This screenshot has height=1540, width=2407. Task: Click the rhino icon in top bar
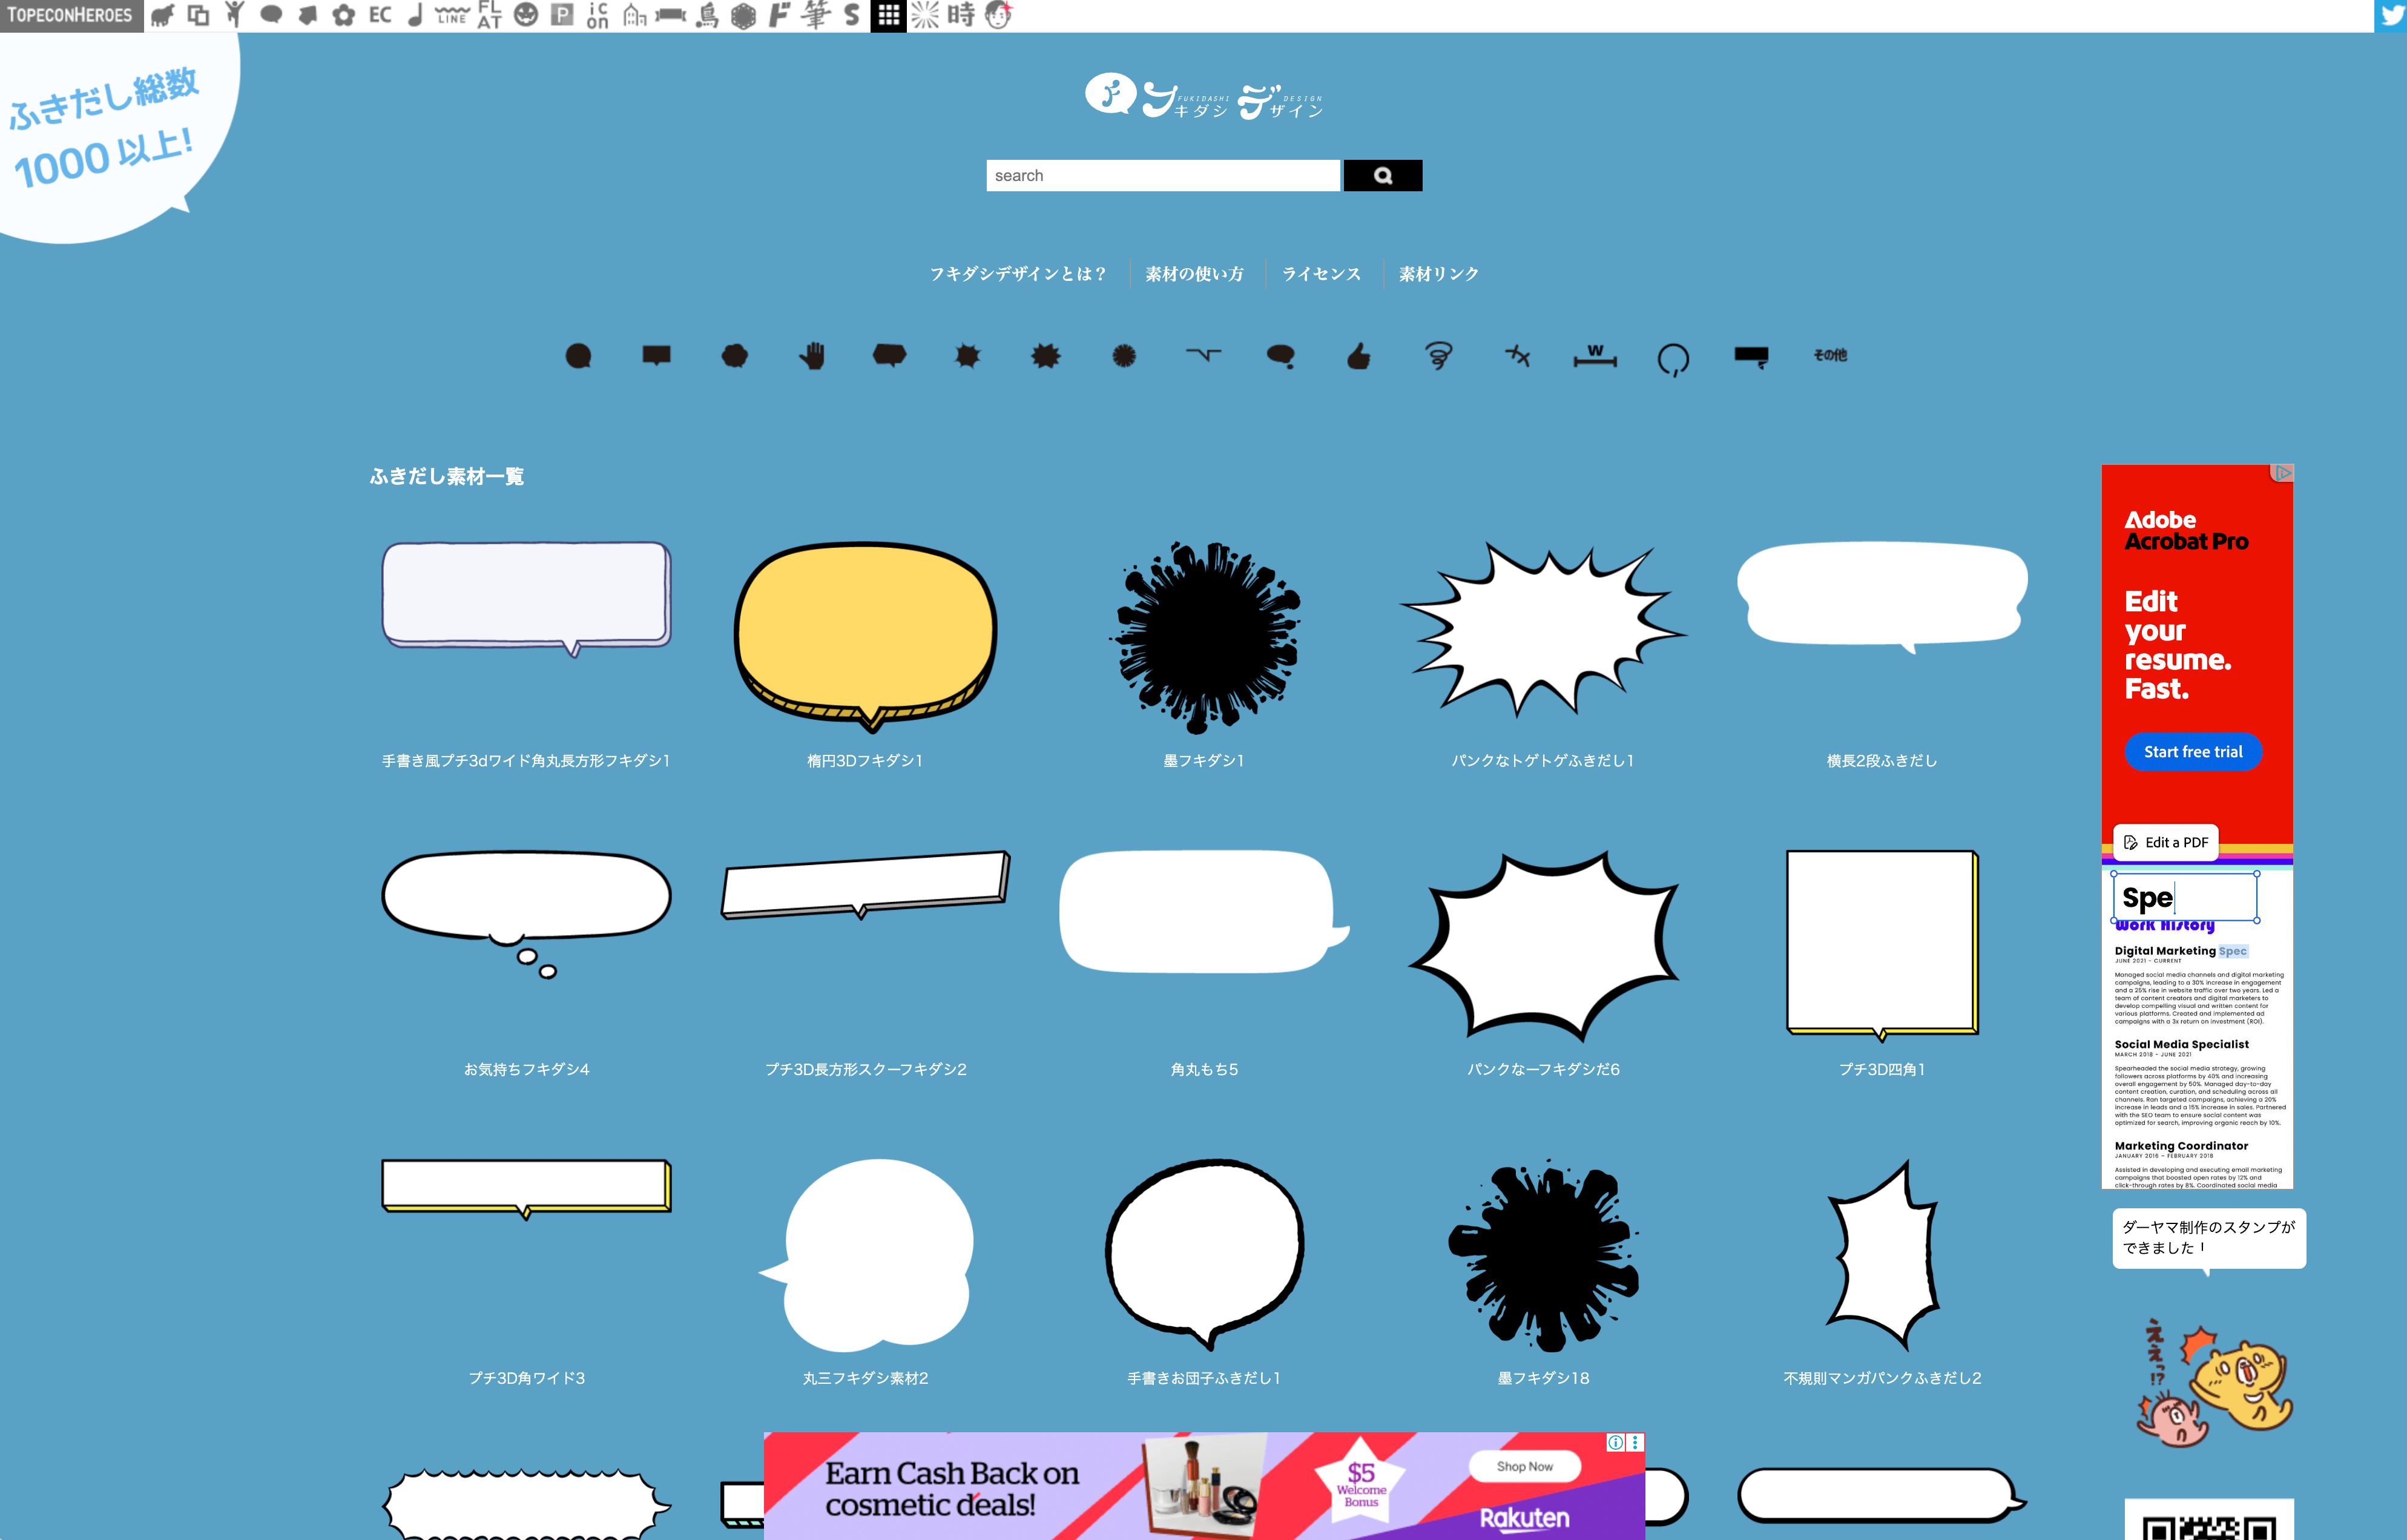pos(162,15)
